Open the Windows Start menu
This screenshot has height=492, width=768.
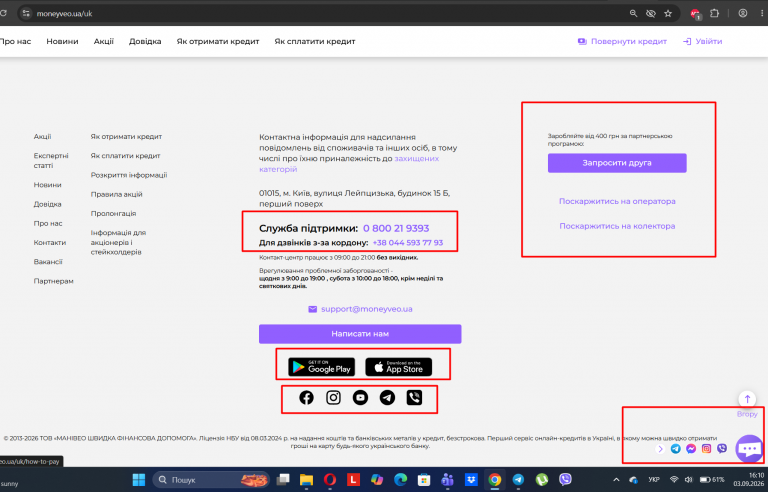pyautogui.click(x=139, y=480)
